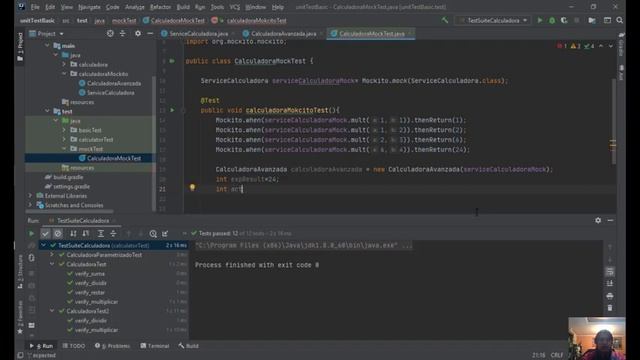Run the test from gutter arrow at calculadoraMokcitoTest
Screen dimensions: 640x360
pyautogui.click(x=172, y=110)
